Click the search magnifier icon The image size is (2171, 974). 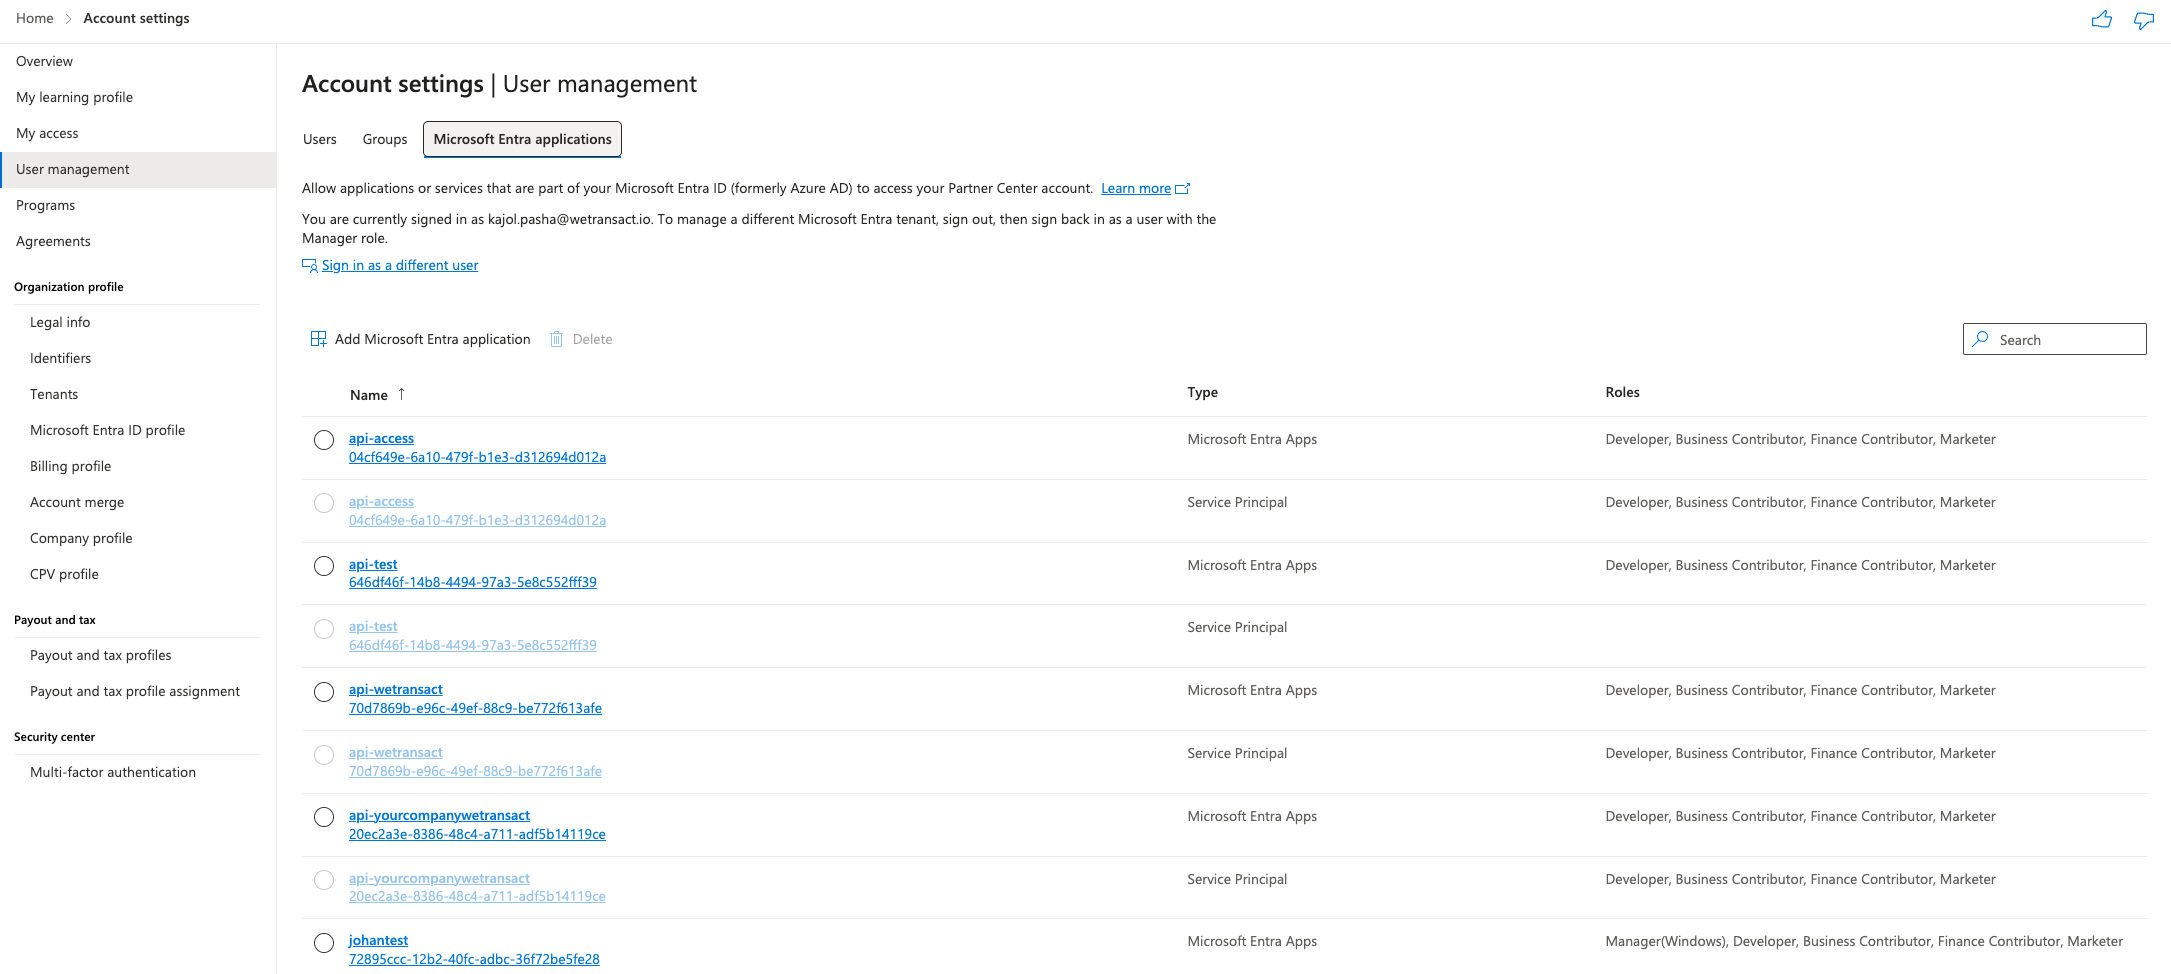(1980, 339)
